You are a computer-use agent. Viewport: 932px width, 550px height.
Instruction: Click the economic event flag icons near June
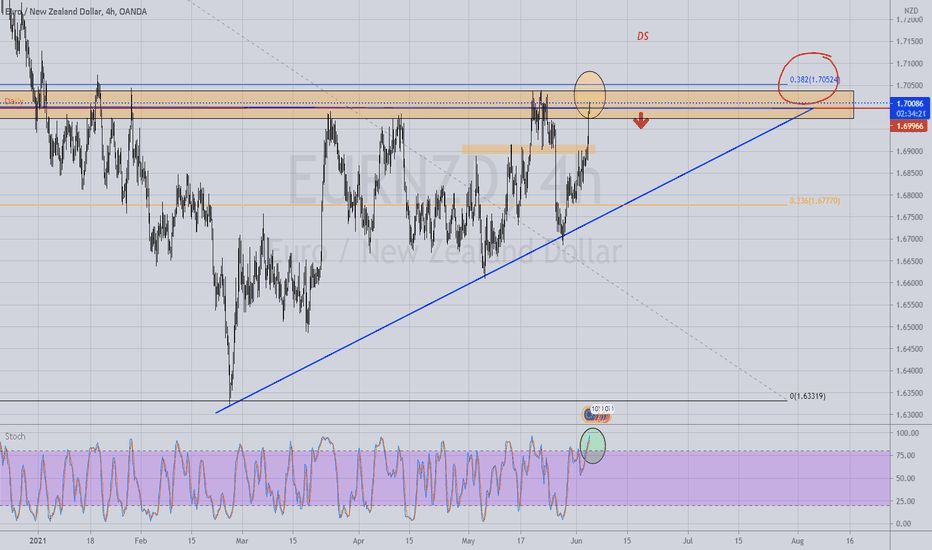point(596,413)
